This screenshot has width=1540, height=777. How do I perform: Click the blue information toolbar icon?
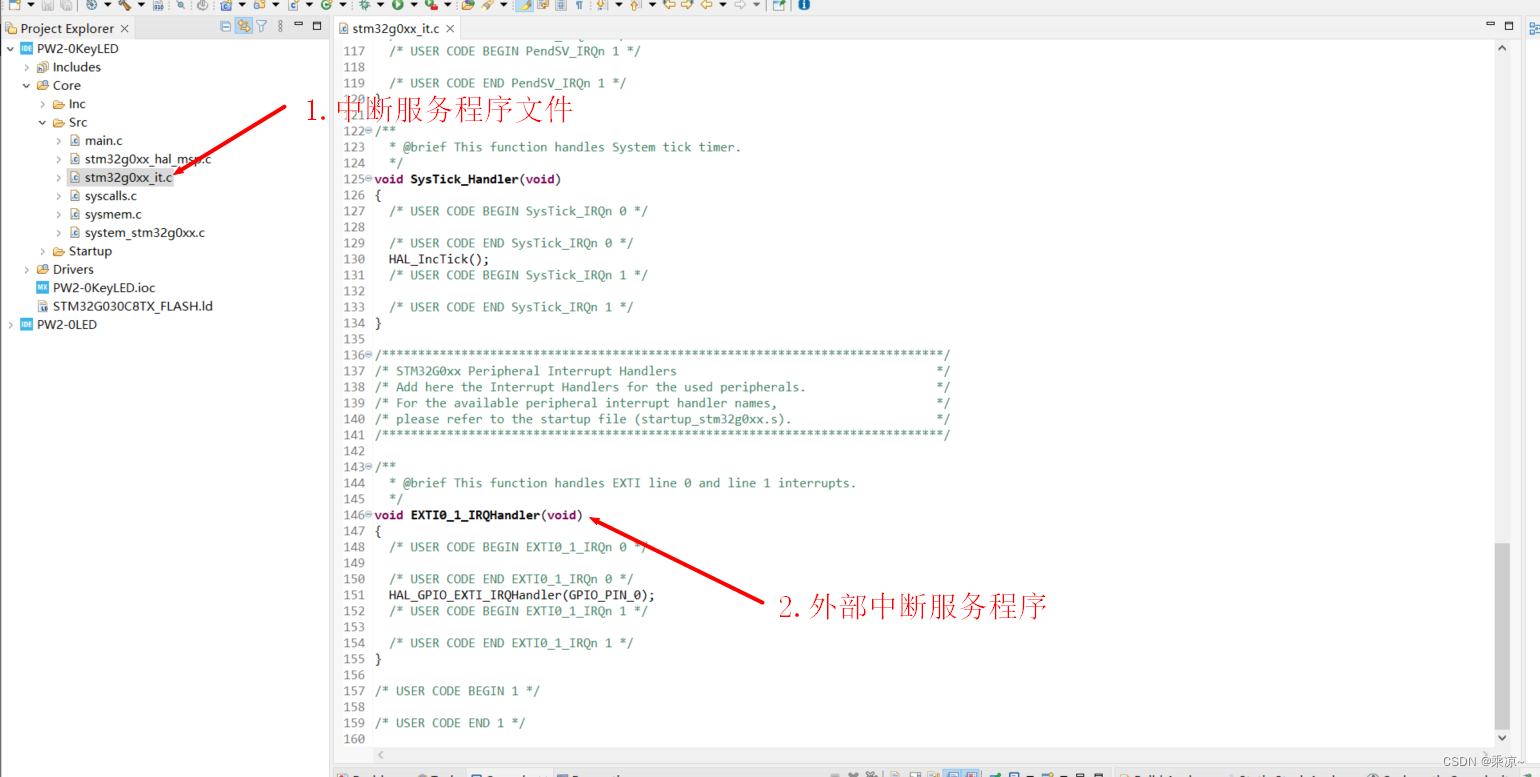(x=804, y=5)
